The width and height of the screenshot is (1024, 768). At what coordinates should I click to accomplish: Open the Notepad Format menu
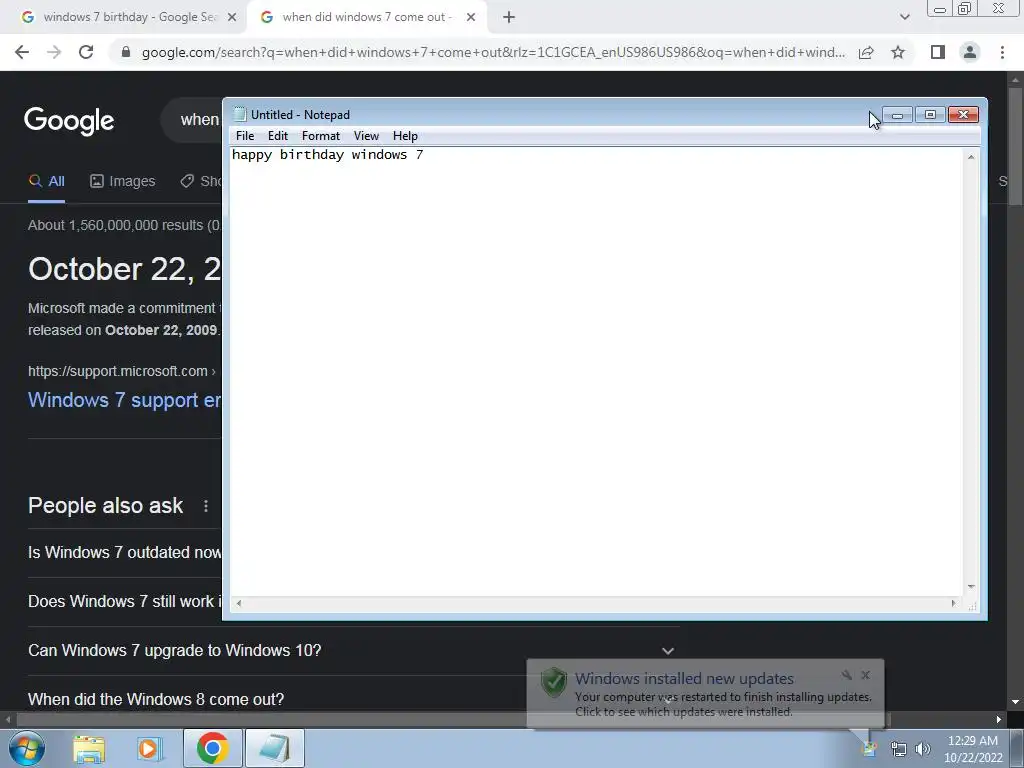[321, 136]
